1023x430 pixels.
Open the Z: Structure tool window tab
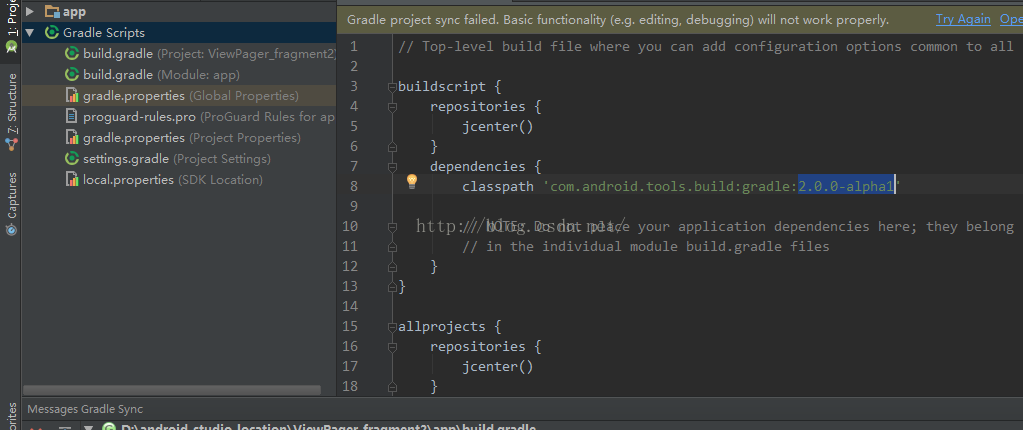(x=11, y=112)
